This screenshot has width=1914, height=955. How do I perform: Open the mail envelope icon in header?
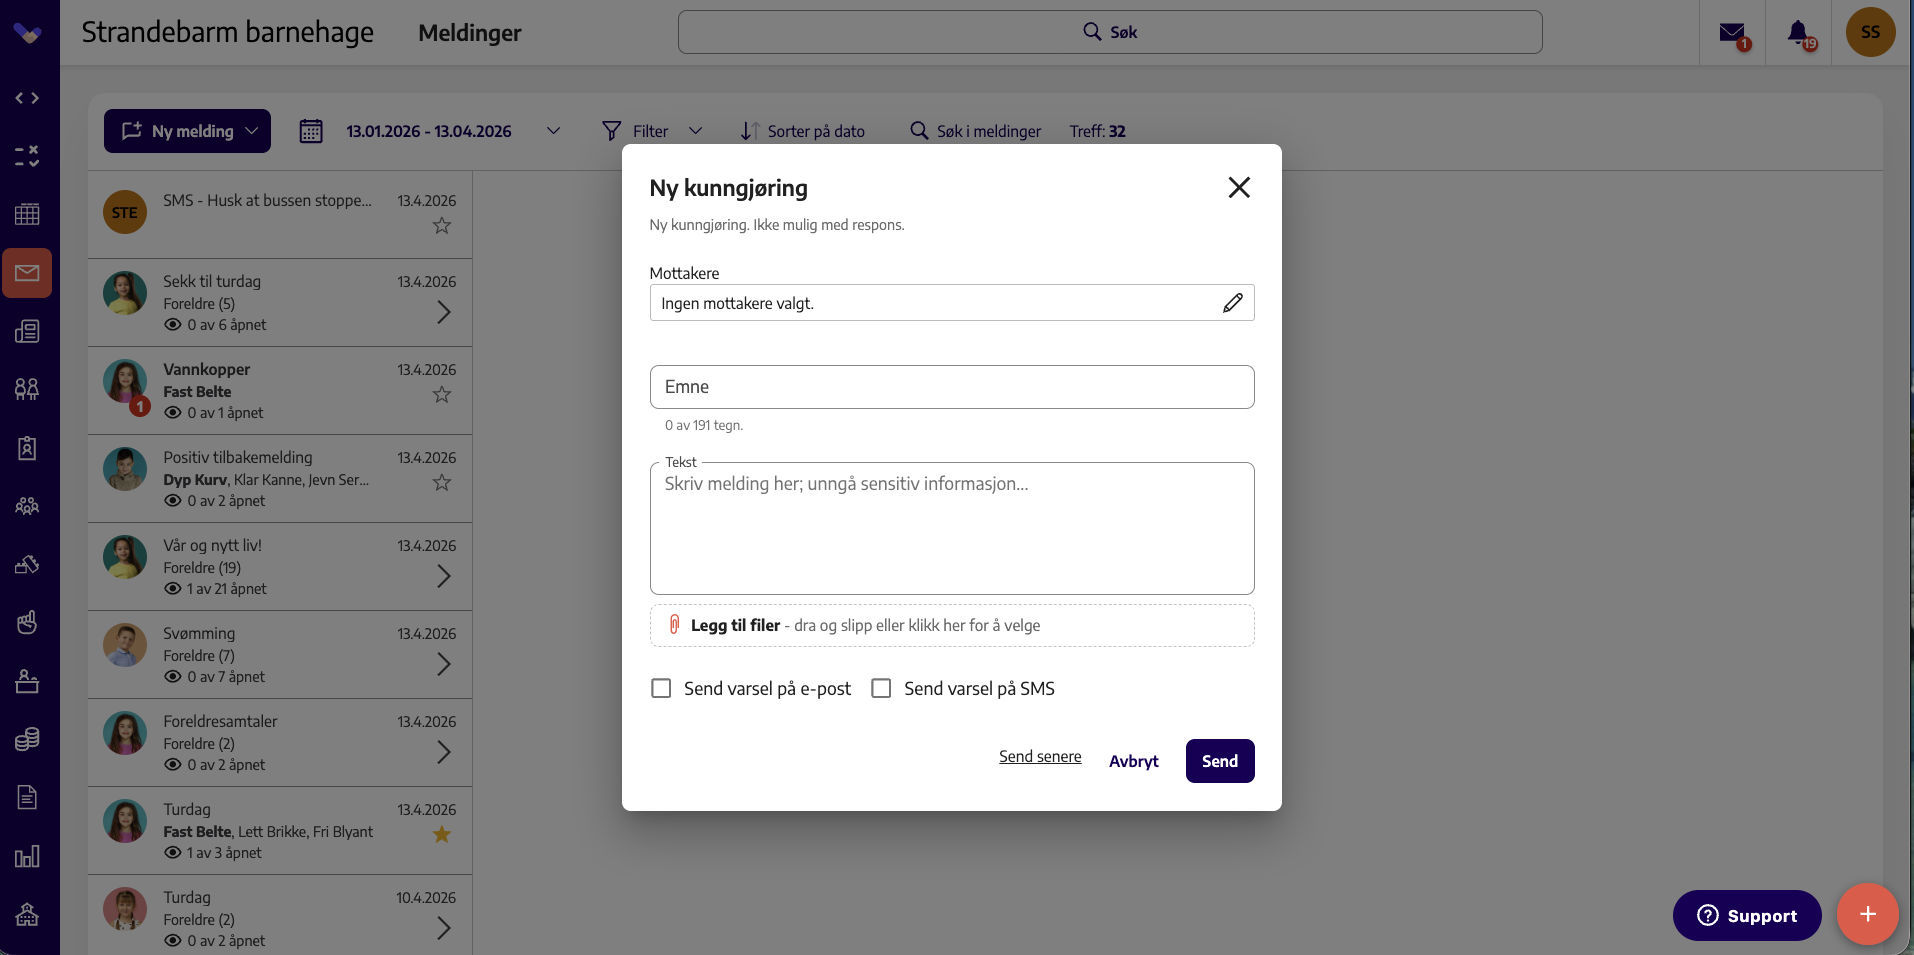point(1732,33)
